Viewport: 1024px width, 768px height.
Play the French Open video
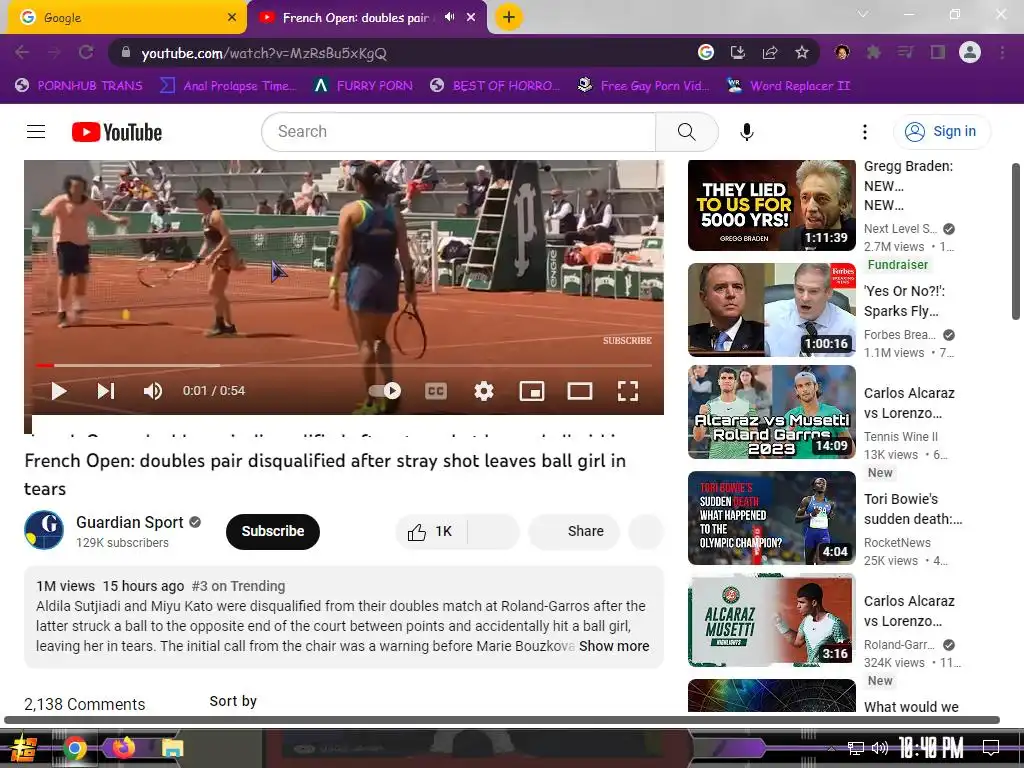pyautogui.click(x=59, y=391)
